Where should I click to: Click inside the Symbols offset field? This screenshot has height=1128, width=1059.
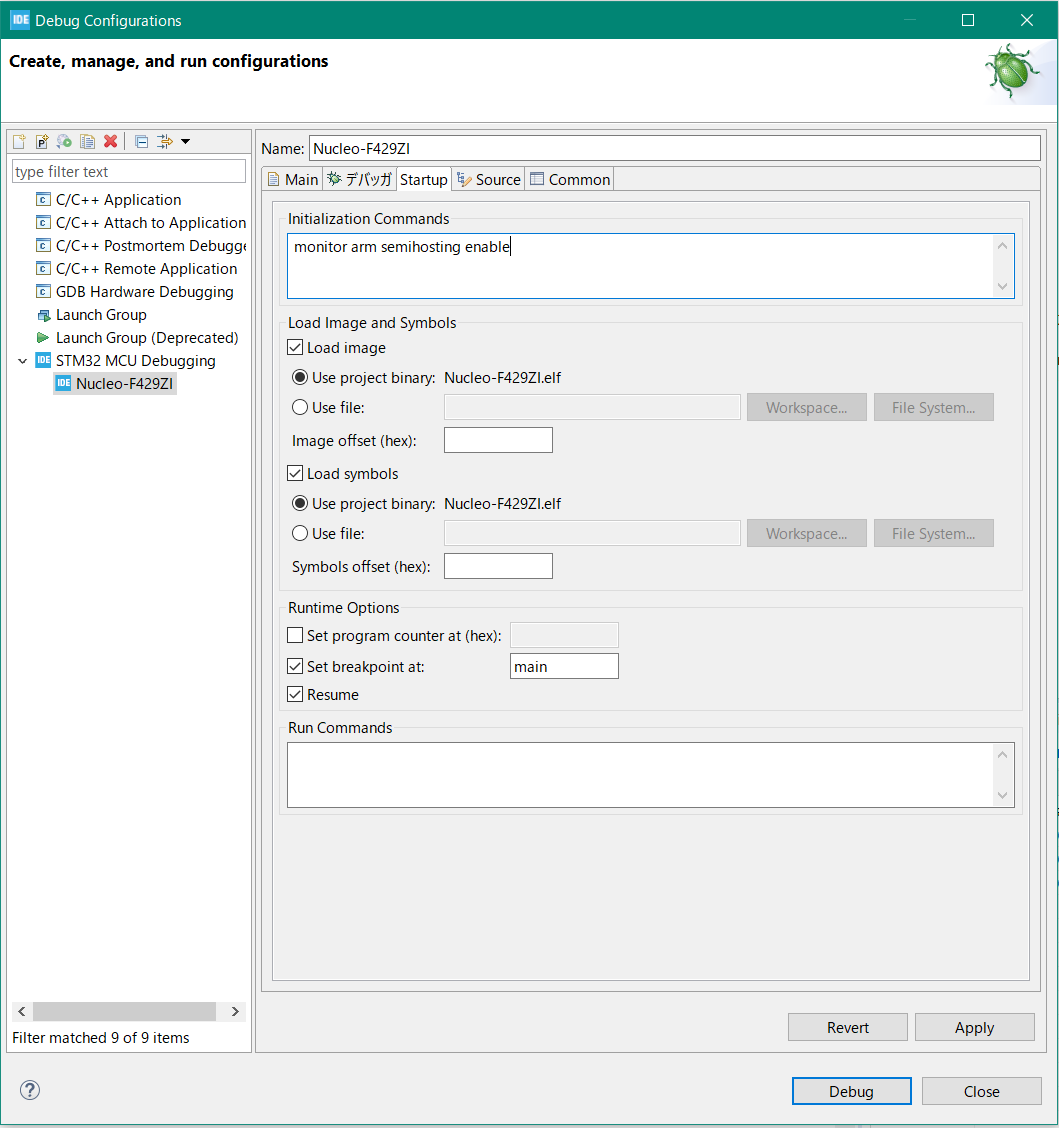498,565
